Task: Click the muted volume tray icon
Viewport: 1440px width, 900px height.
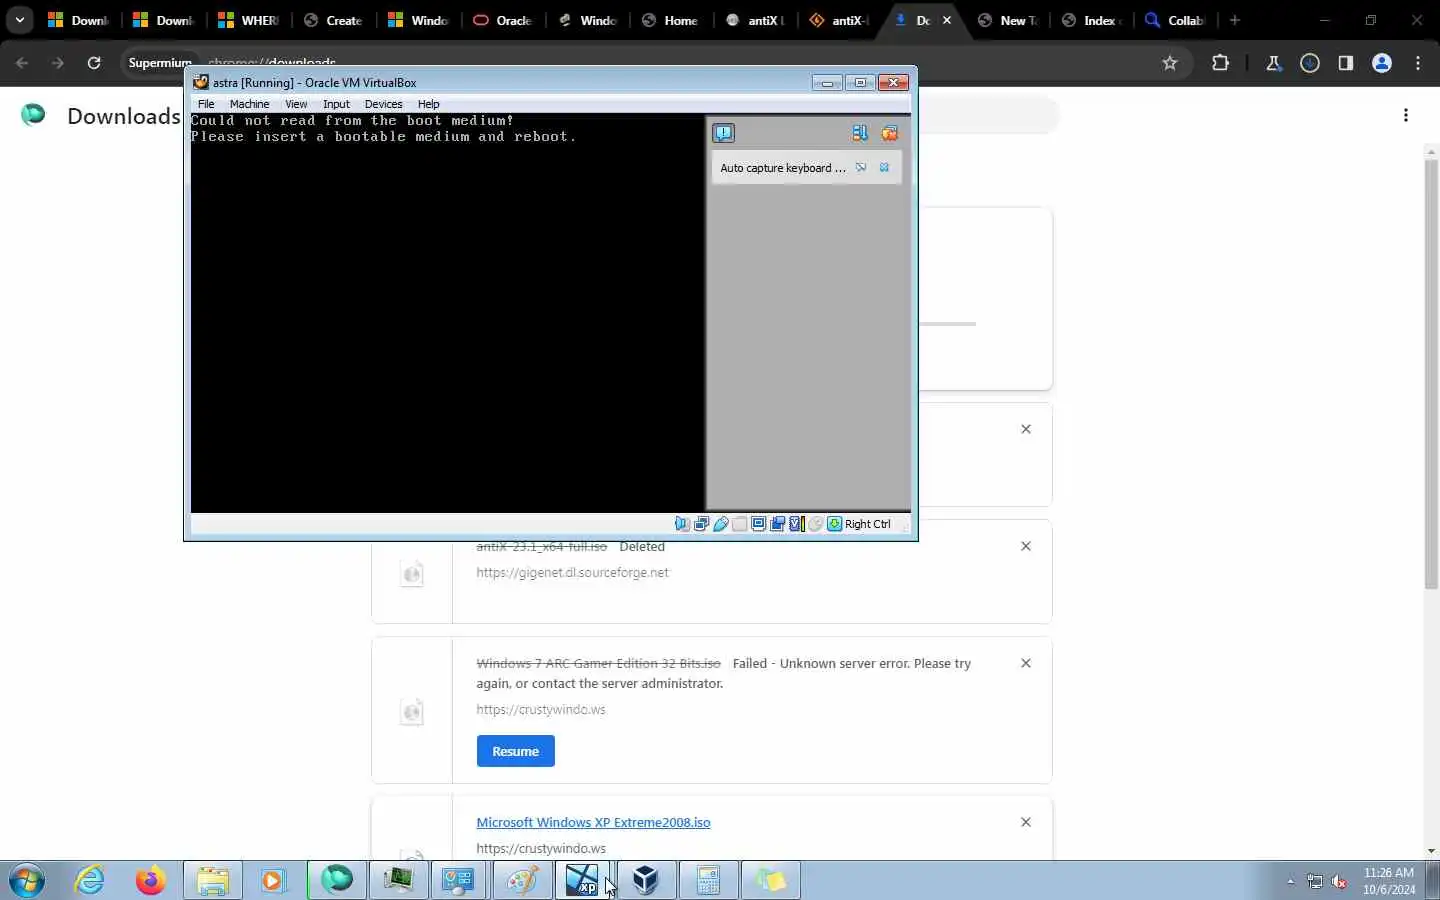Action: coord(1339,881)
